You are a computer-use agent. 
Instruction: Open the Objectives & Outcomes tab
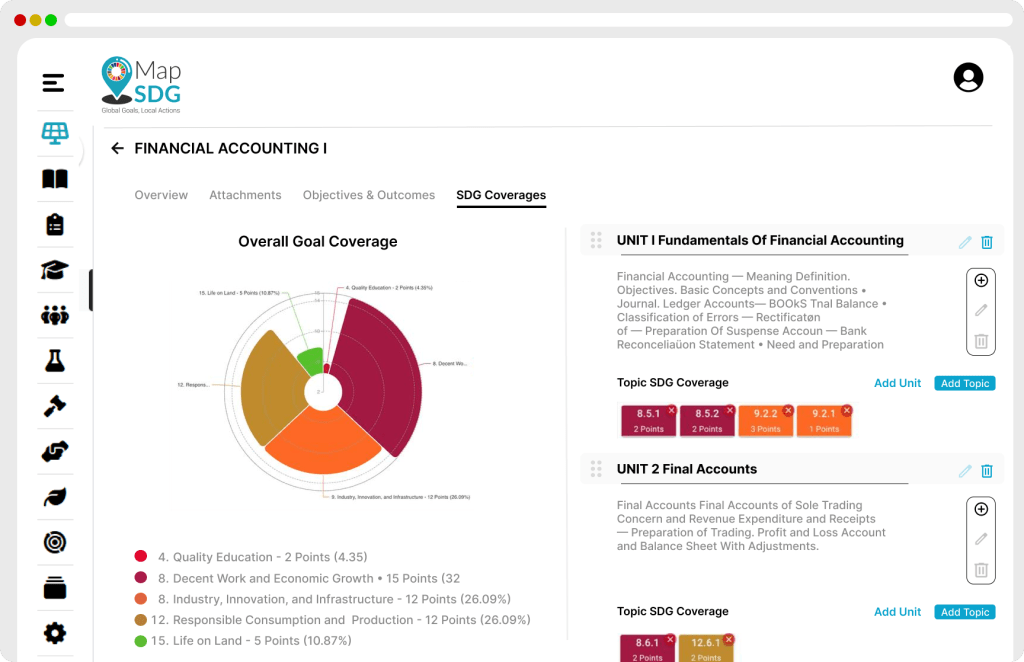point(369,195)
